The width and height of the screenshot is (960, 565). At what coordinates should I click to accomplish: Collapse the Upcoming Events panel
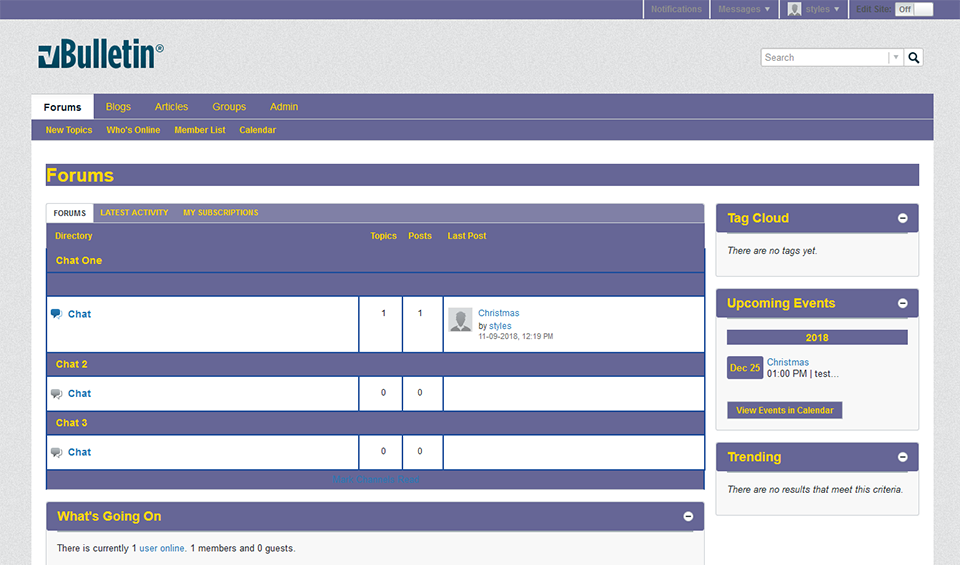click(x=902, y=304)
